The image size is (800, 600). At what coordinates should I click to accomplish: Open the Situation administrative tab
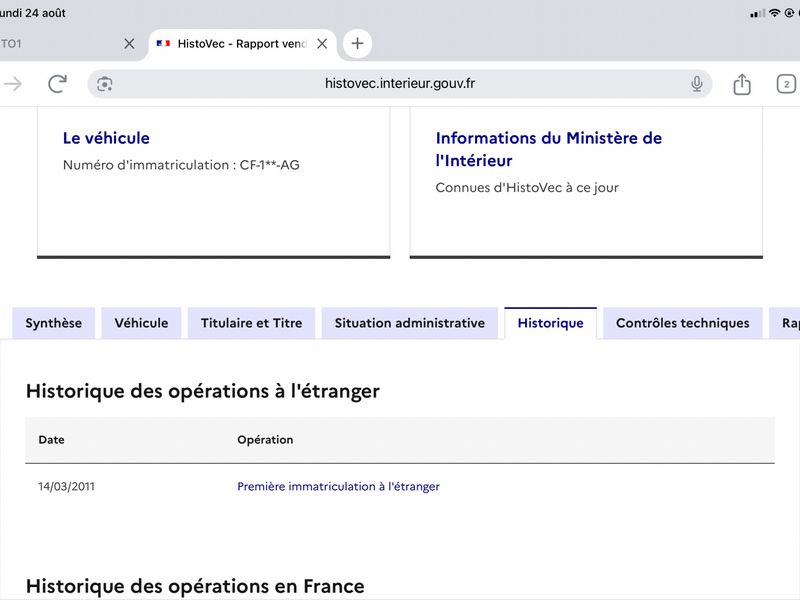[410, 323]
